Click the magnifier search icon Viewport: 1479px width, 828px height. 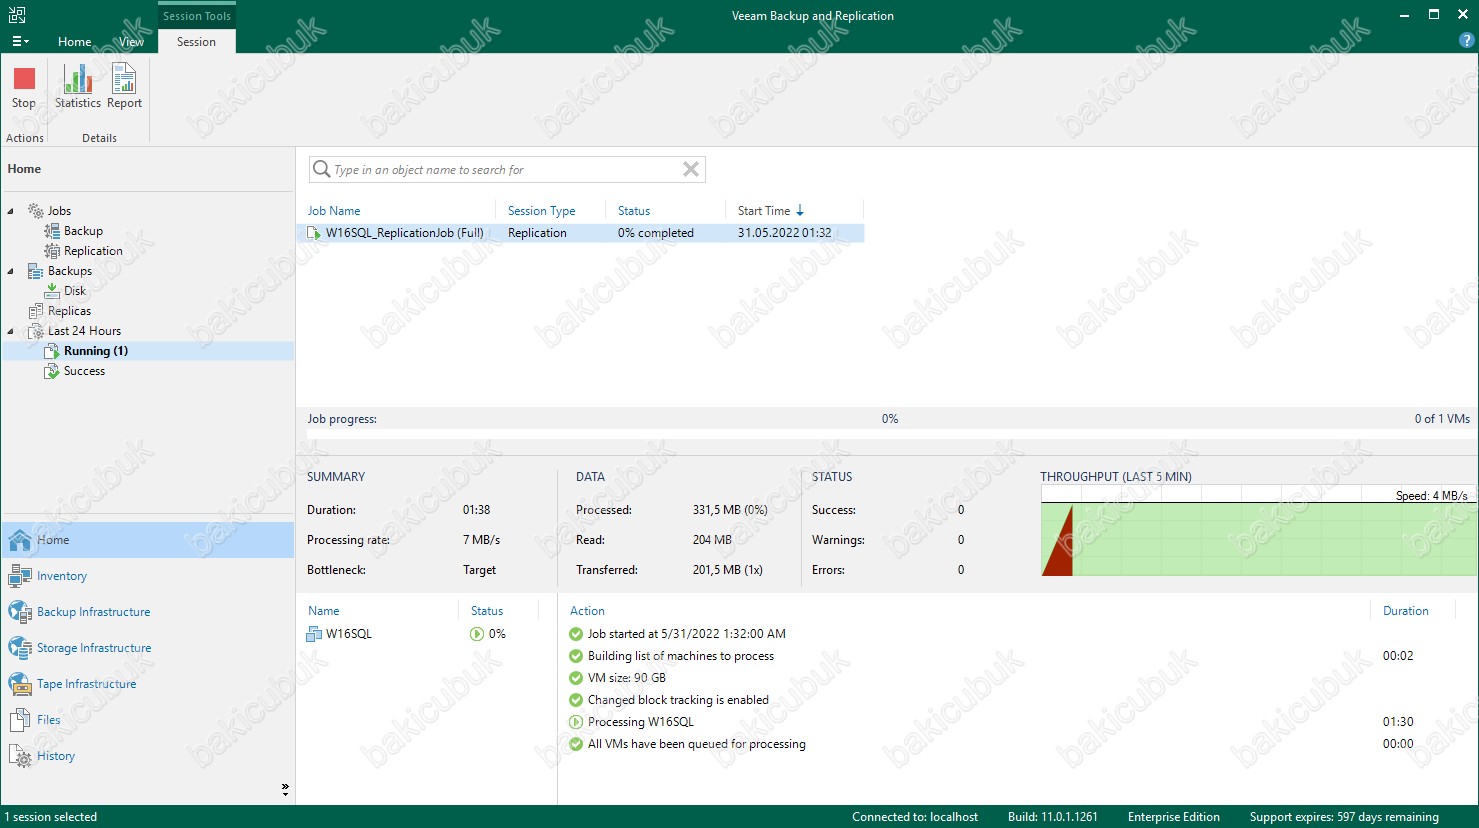click(x=321, y=169)
